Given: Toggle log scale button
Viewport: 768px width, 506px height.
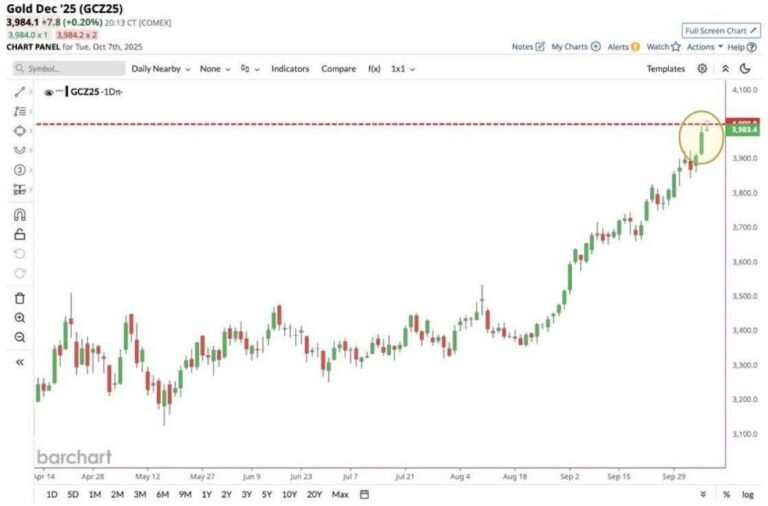Looking at the screenshot, I should [x=747, y=495].
